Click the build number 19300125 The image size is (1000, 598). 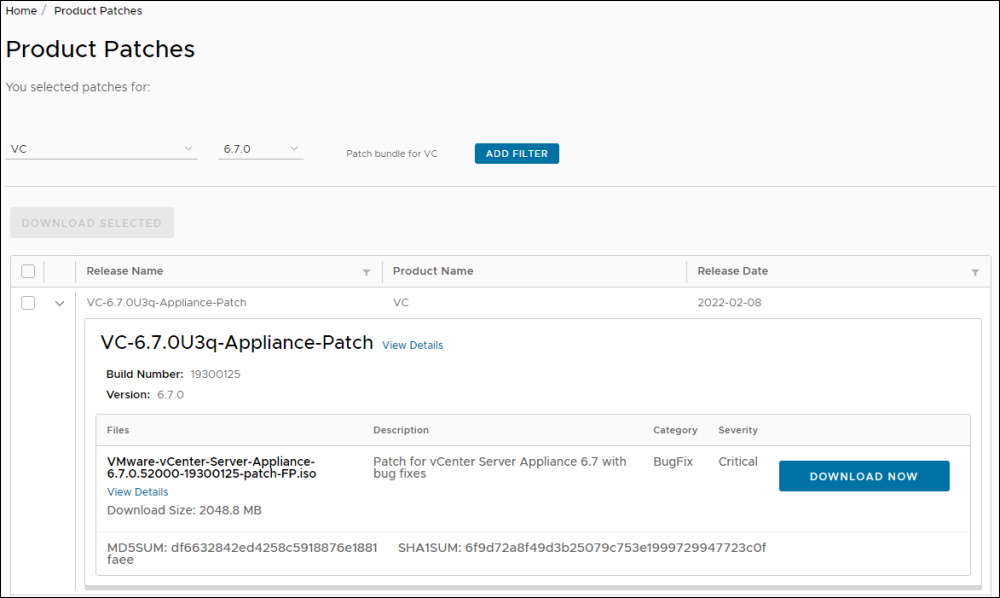click(x=216, y=374)
